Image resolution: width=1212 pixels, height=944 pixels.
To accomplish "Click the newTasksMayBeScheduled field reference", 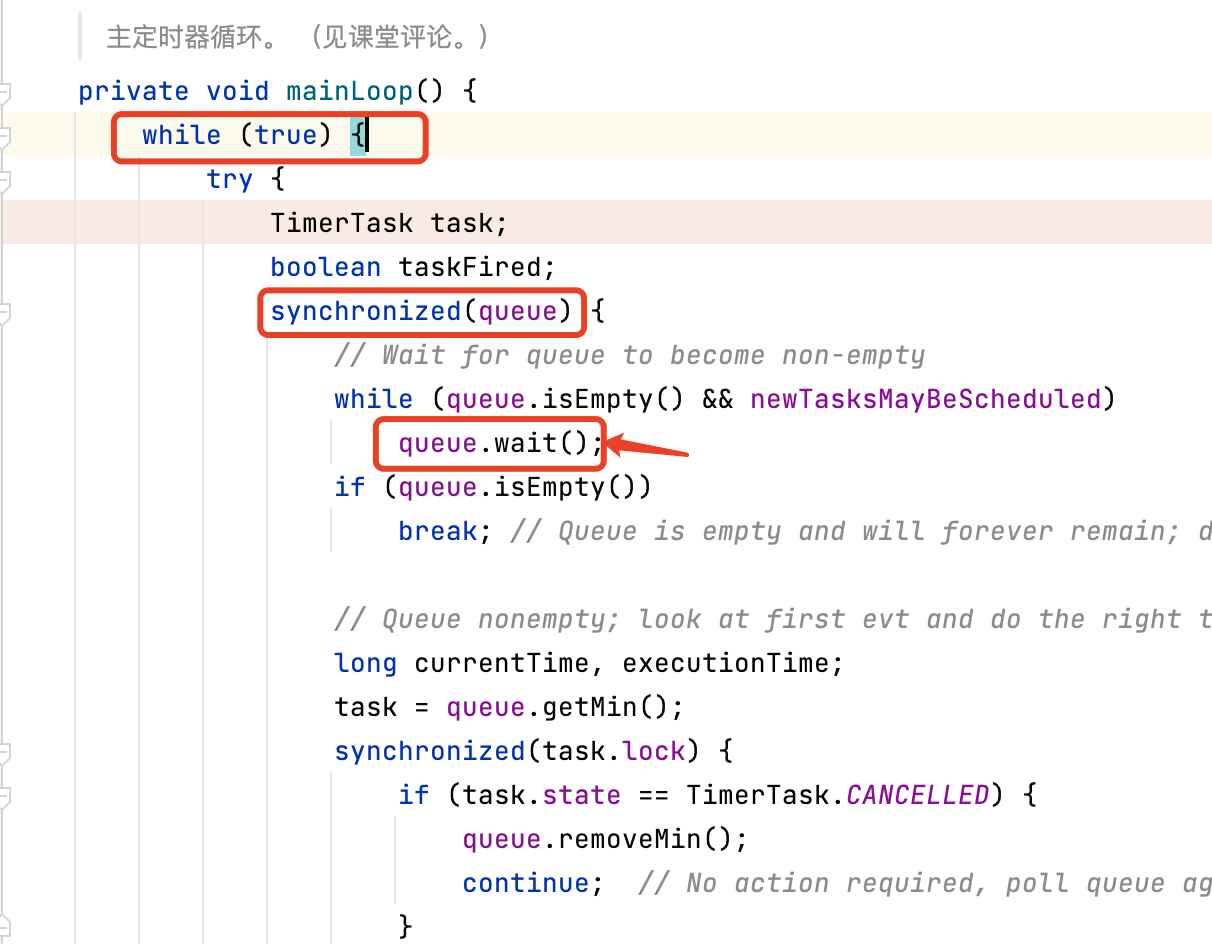I will tap(924, 399).
